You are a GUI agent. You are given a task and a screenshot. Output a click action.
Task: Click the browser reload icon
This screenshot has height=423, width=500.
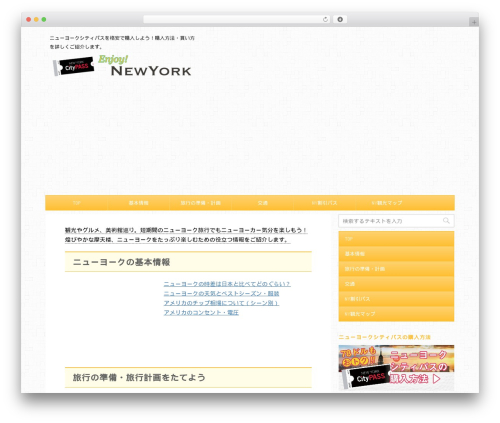click(325, 20)
